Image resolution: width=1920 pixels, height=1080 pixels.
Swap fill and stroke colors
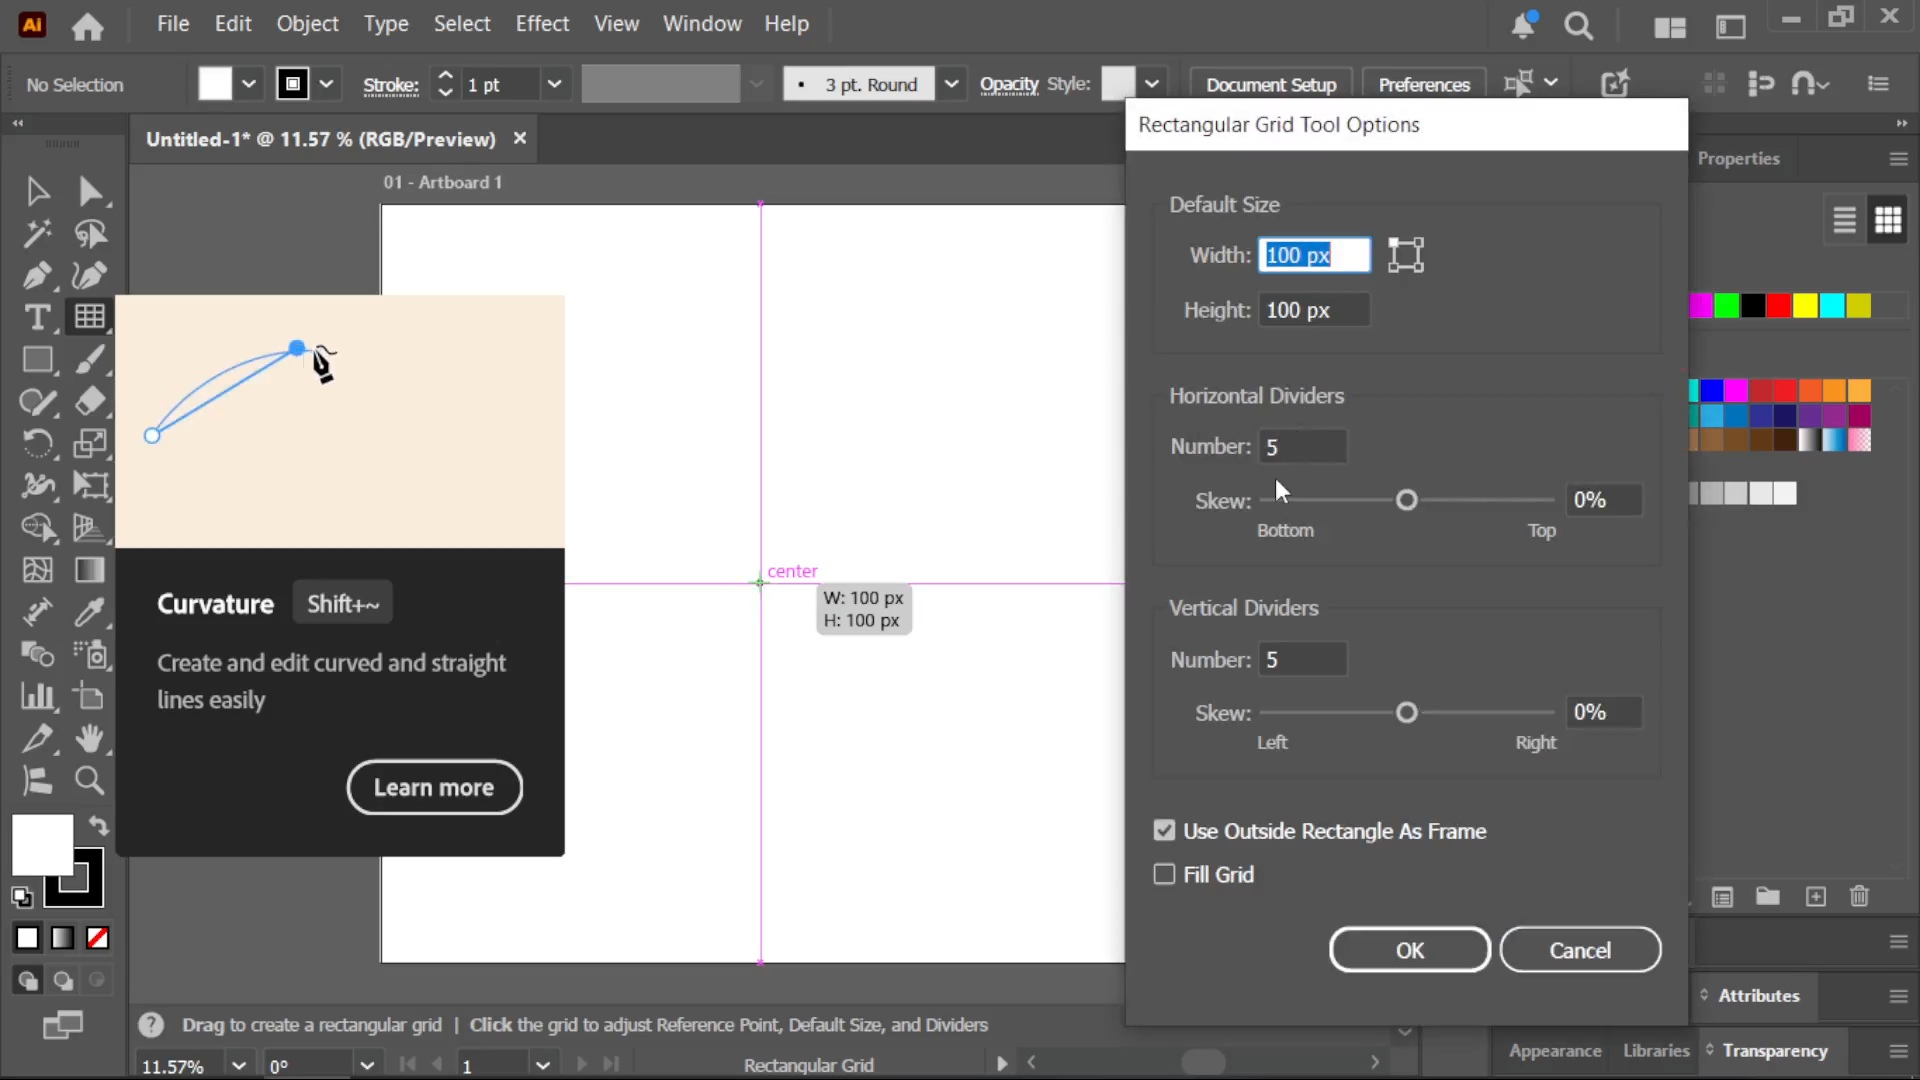[x=98, y=826]
